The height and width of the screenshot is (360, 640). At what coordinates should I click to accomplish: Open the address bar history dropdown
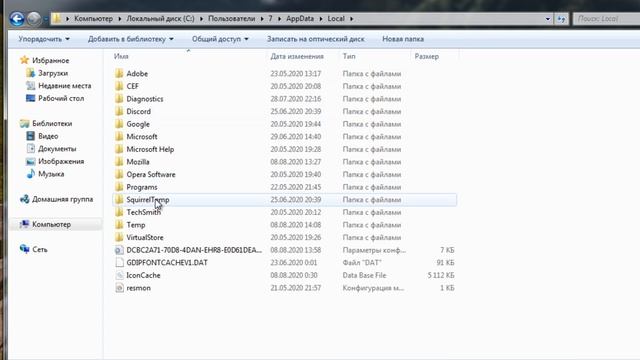(x=548, y=19)
